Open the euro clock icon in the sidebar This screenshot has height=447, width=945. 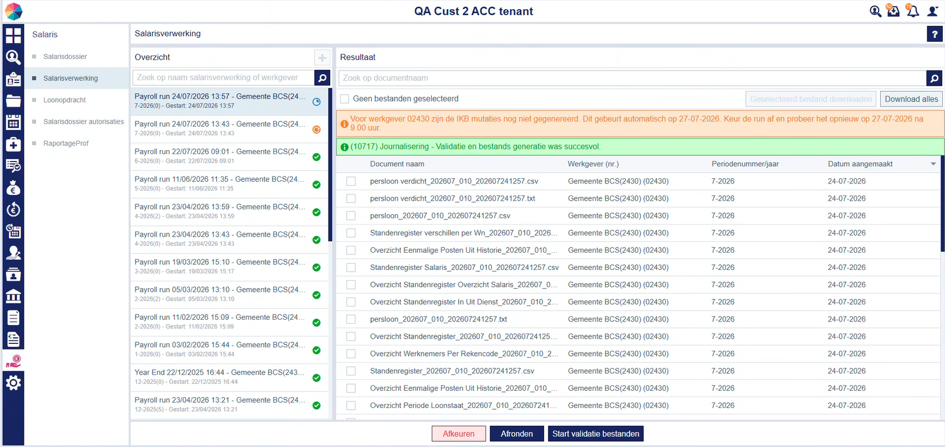tap(13, 210)
